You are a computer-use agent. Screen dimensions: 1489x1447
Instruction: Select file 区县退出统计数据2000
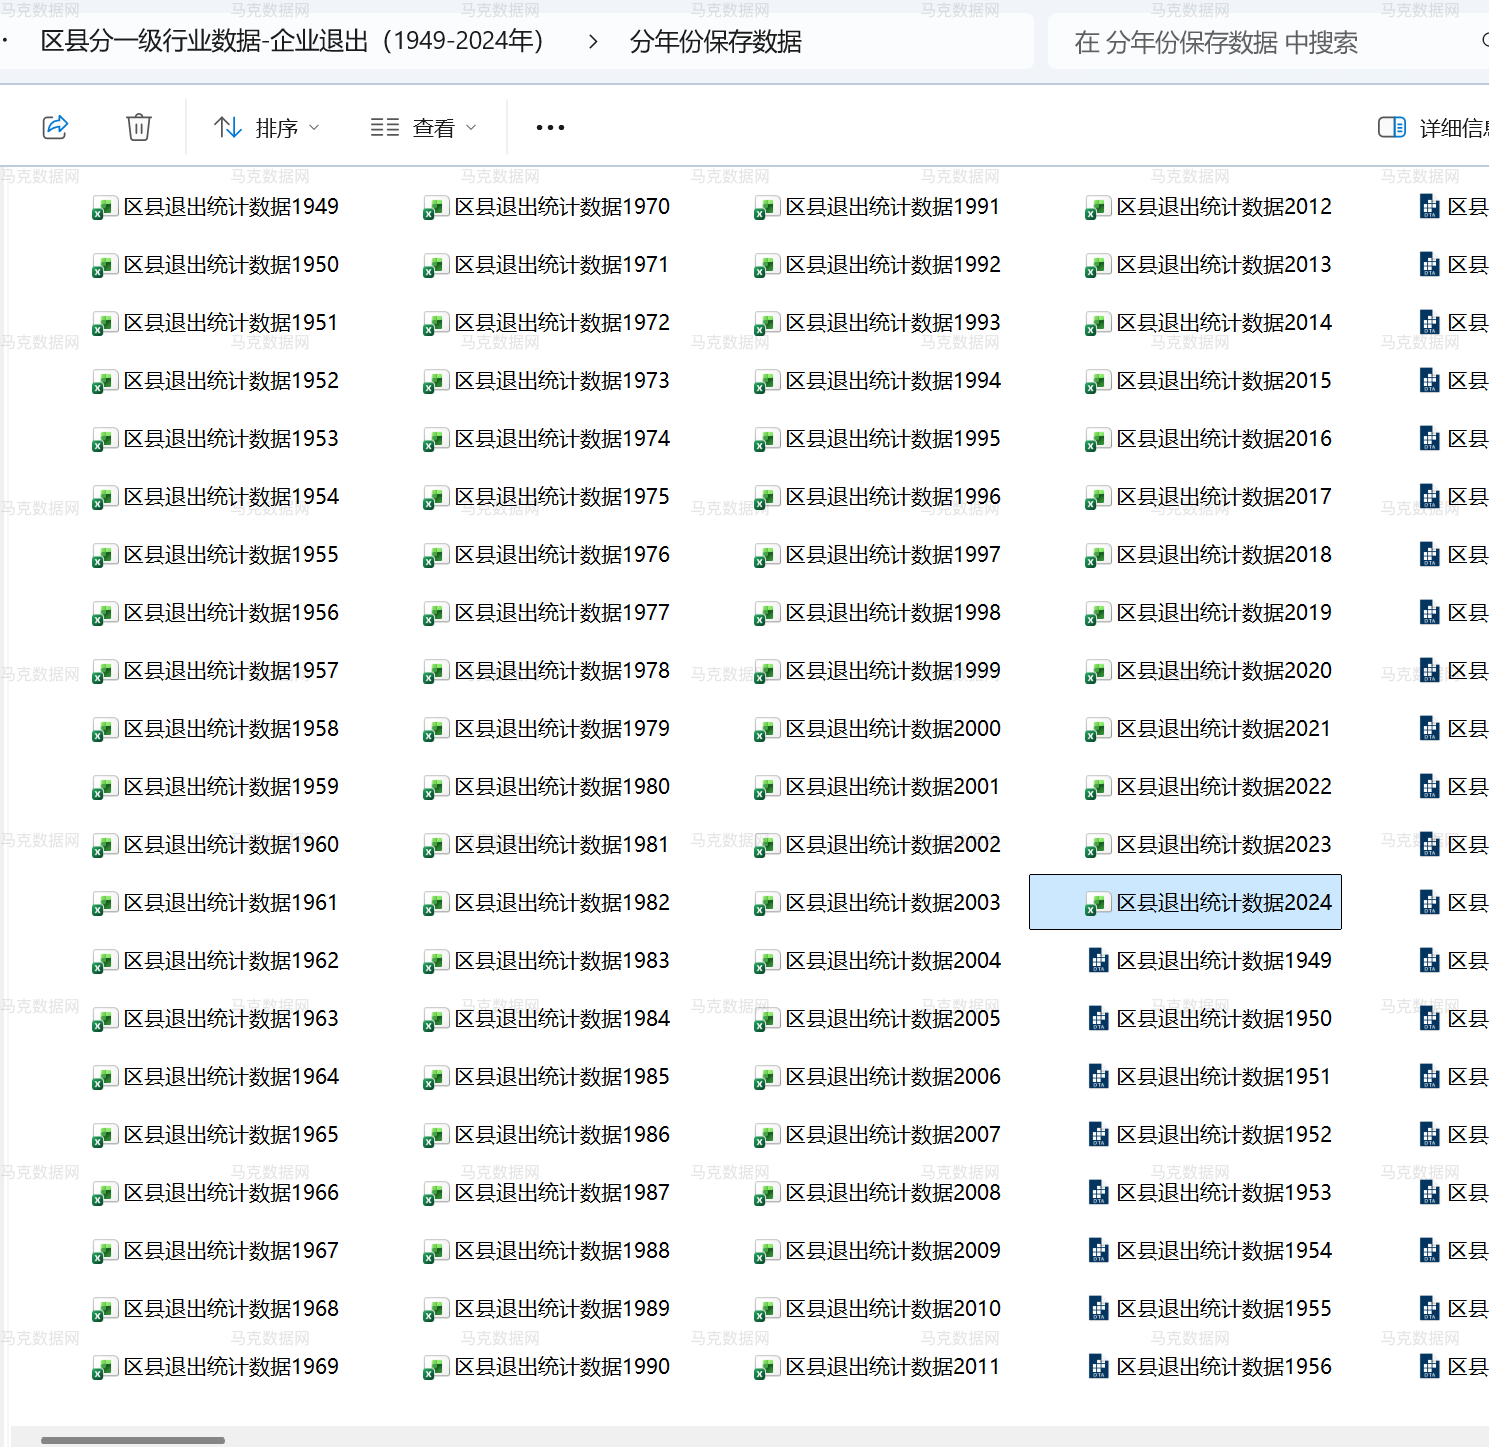892,729
